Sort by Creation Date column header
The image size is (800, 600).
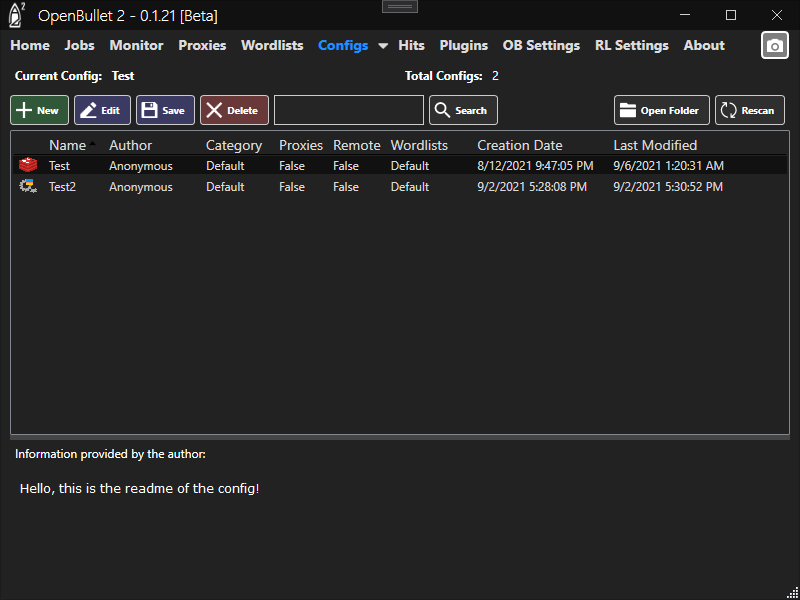coord(520,145)
